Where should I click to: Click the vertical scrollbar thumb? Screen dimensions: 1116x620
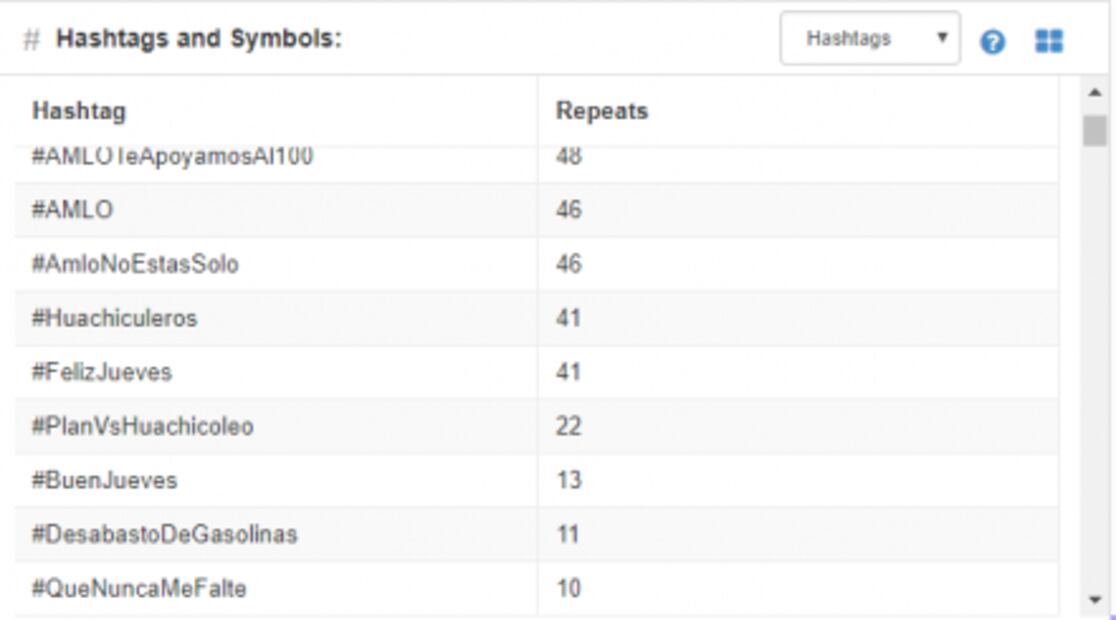coord(1095,130)
